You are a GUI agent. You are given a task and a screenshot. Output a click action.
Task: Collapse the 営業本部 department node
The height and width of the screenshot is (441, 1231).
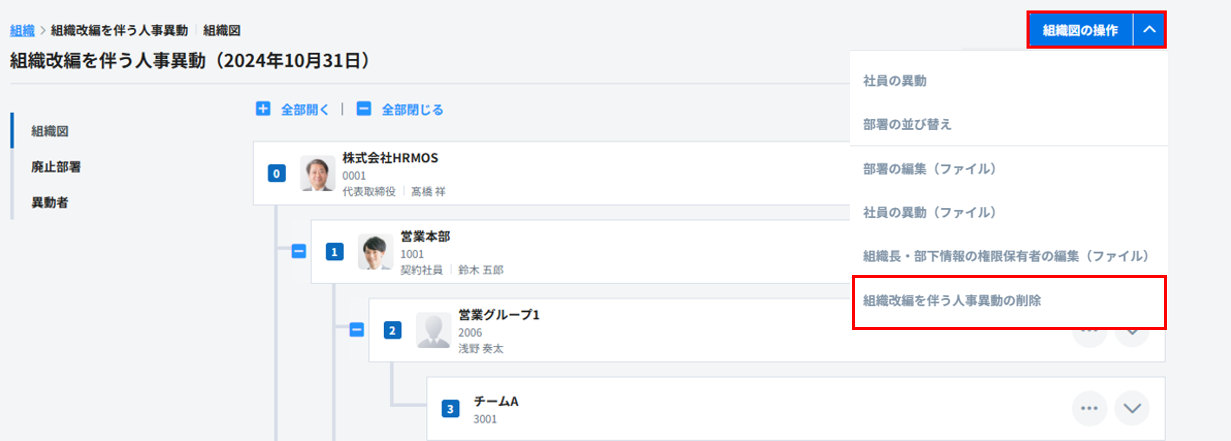(x=298, y=252)
